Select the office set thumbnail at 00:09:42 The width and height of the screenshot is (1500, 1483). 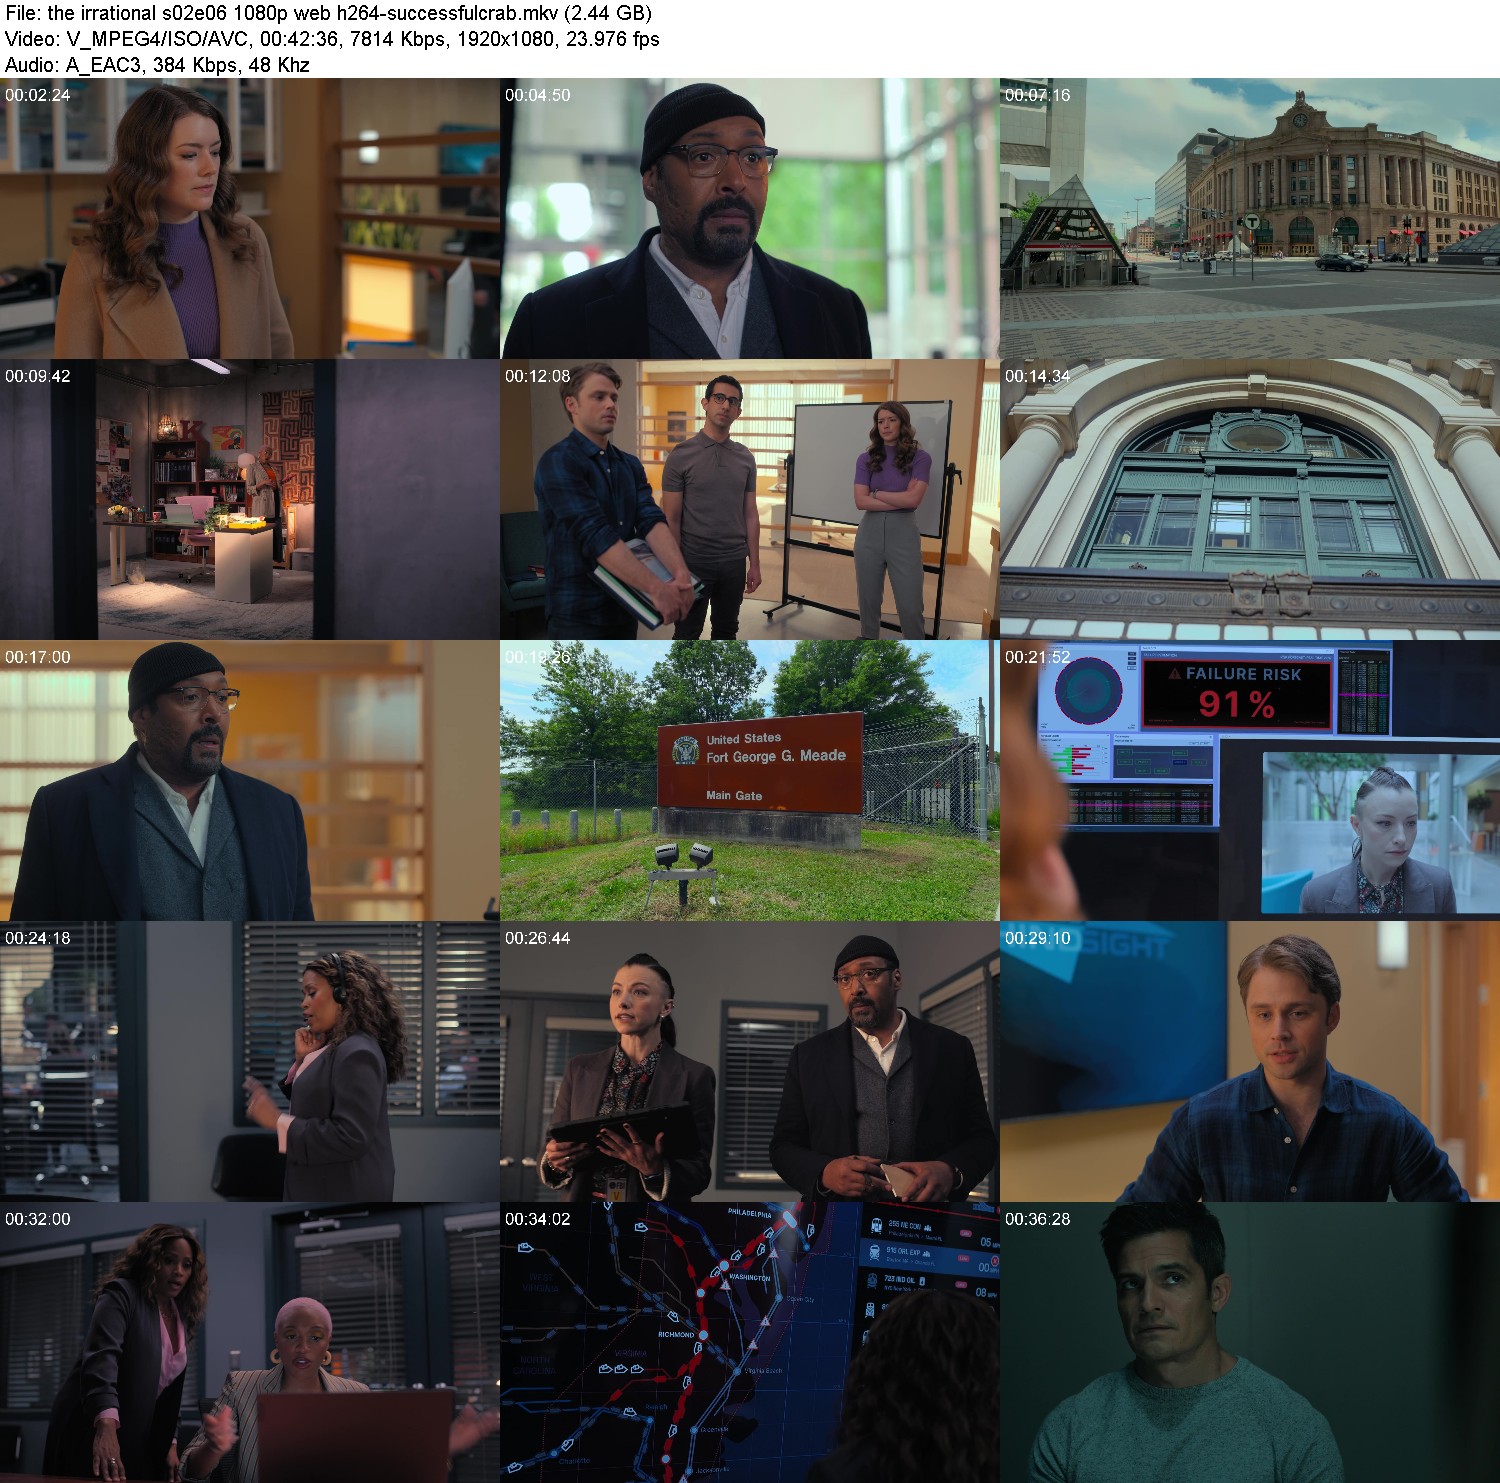click(250, 500)
